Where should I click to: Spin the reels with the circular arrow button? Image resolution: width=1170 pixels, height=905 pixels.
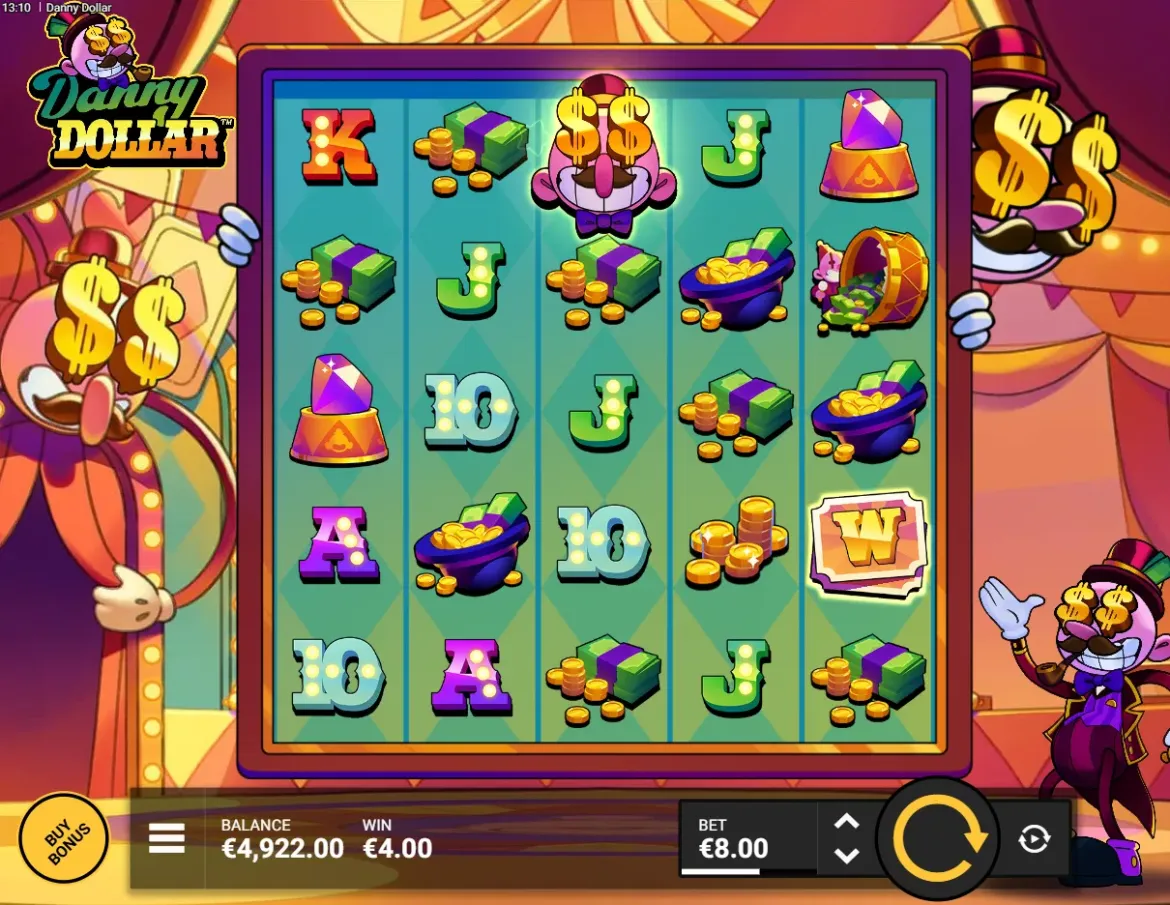(937, 838)
